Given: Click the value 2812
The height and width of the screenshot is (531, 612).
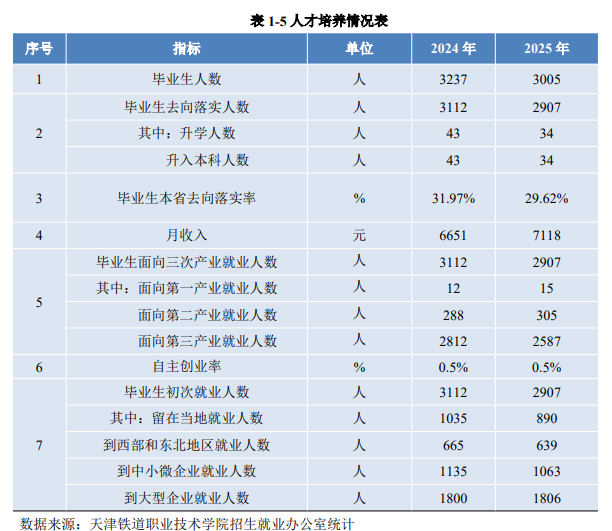Looking at the screenshot, I should click(x=453, y=342).
